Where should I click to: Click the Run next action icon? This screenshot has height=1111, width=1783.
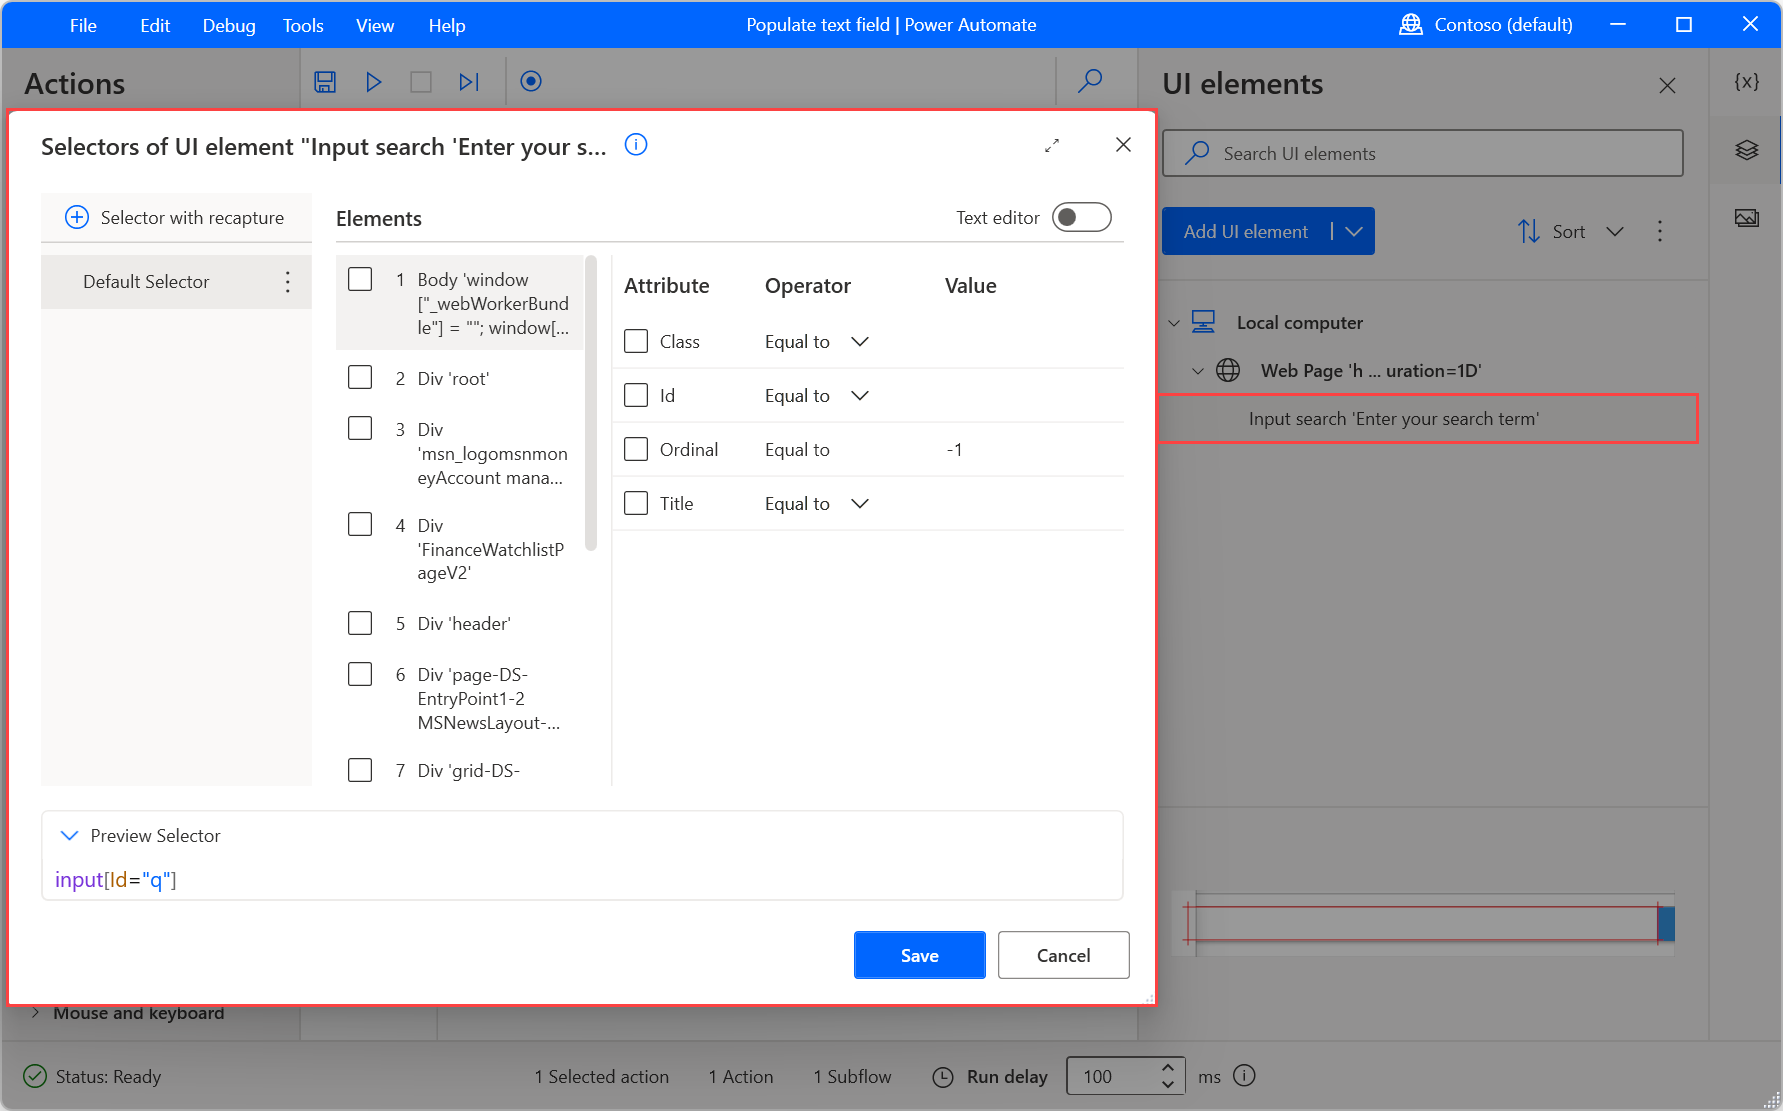pyautogui.click(x=469, y=82)
